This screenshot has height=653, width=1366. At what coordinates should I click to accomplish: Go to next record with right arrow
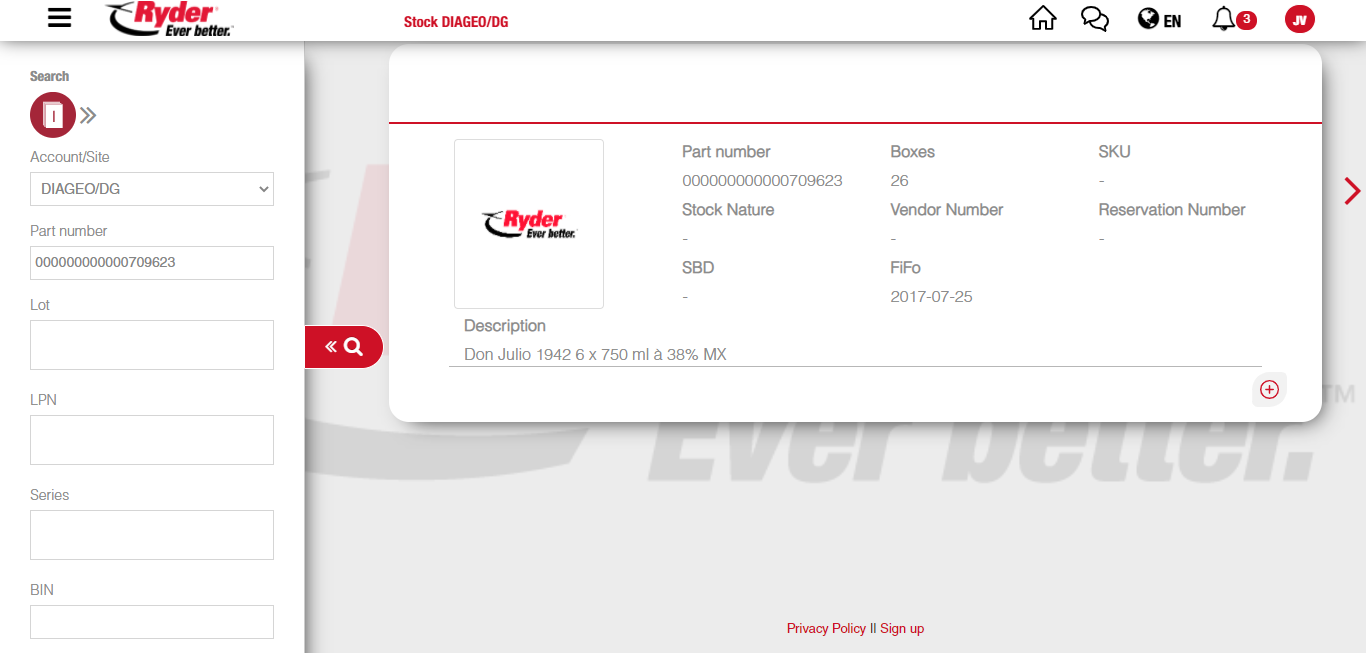tap(1352, 191)
